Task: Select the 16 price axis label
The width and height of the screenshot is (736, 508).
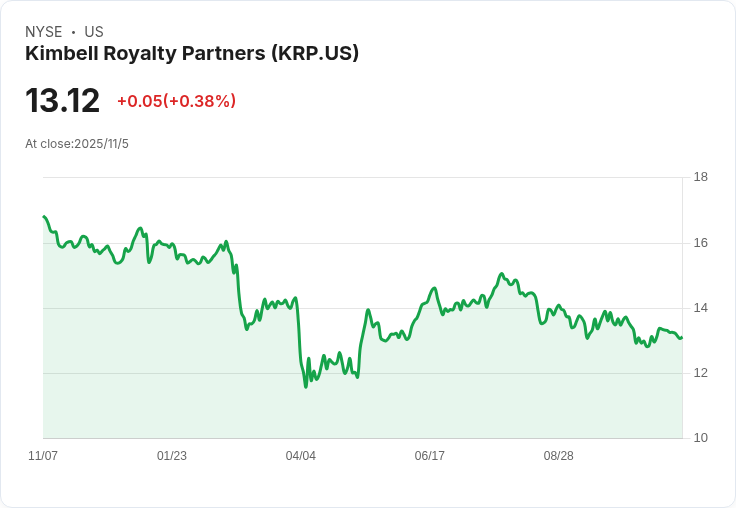Action: tap(700, 243)
